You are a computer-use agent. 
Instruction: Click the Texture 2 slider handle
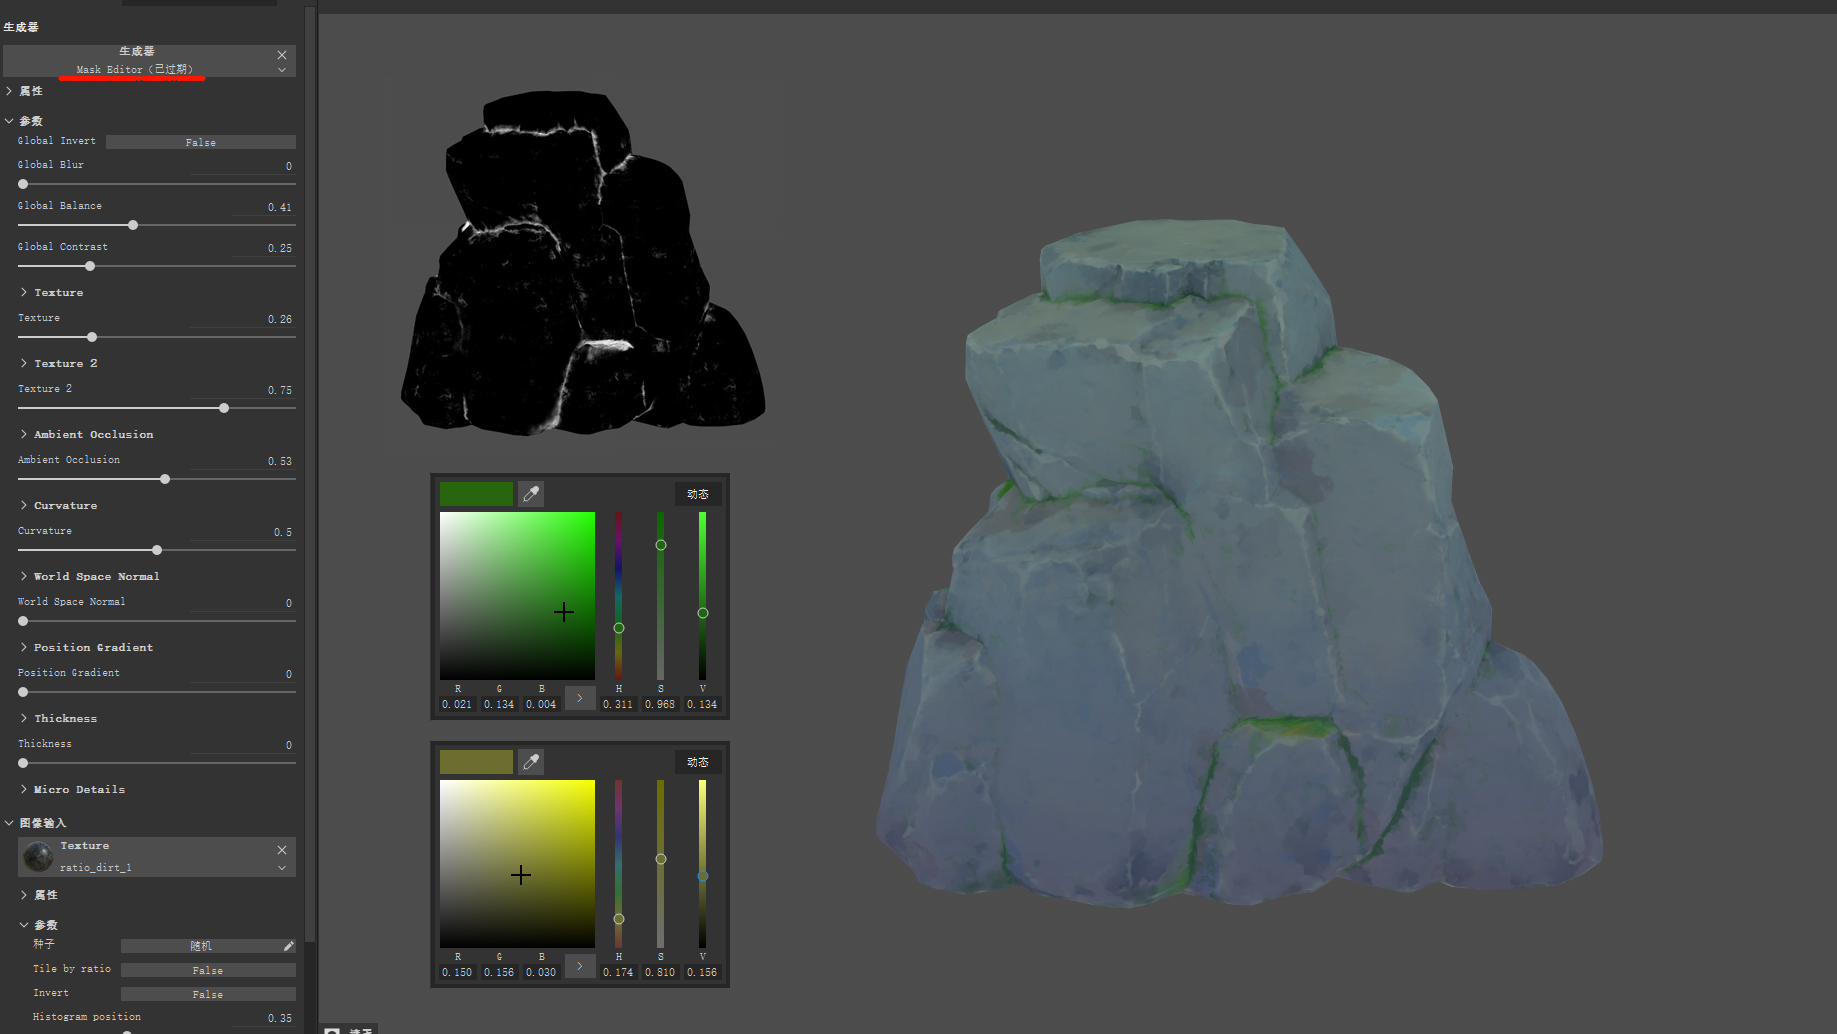(224, 408)
